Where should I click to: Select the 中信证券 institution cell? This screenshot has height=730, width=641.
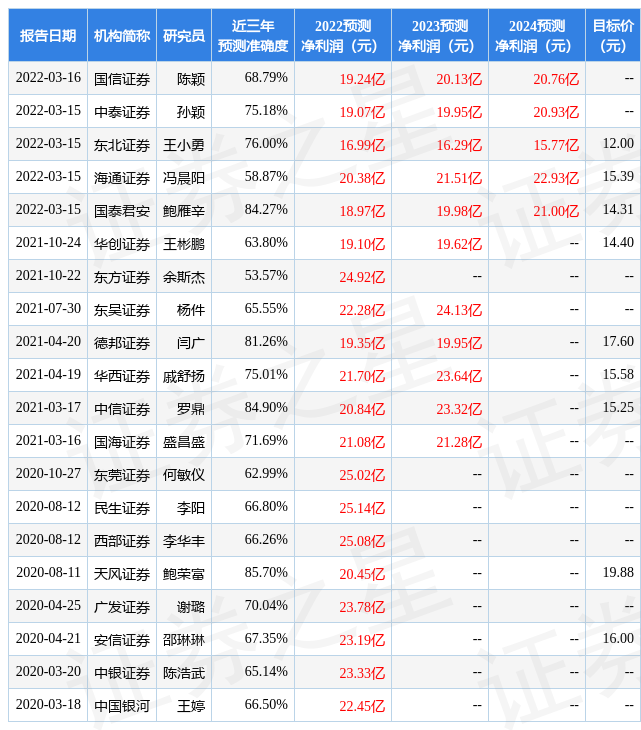pyautogui.click(x=122, y=409)
